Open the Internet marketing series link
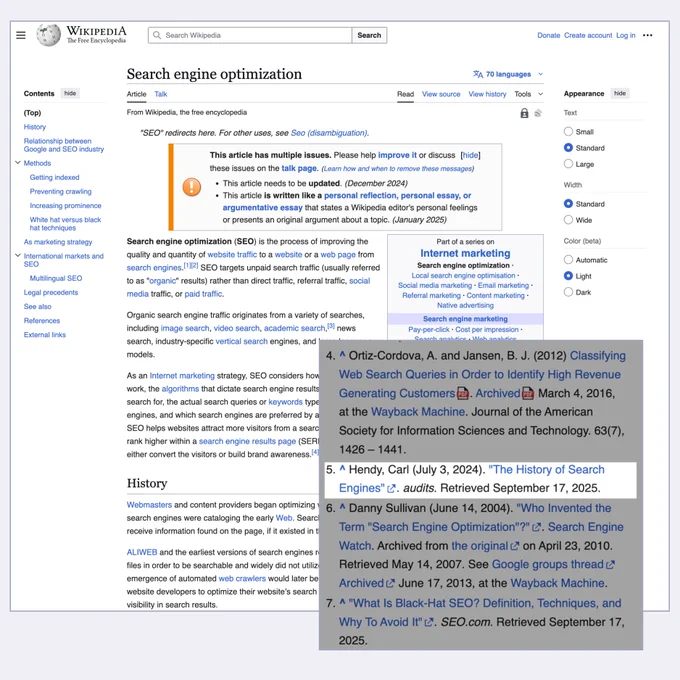Viewport: 680px width, 680px height. click(x=465, y=253)
